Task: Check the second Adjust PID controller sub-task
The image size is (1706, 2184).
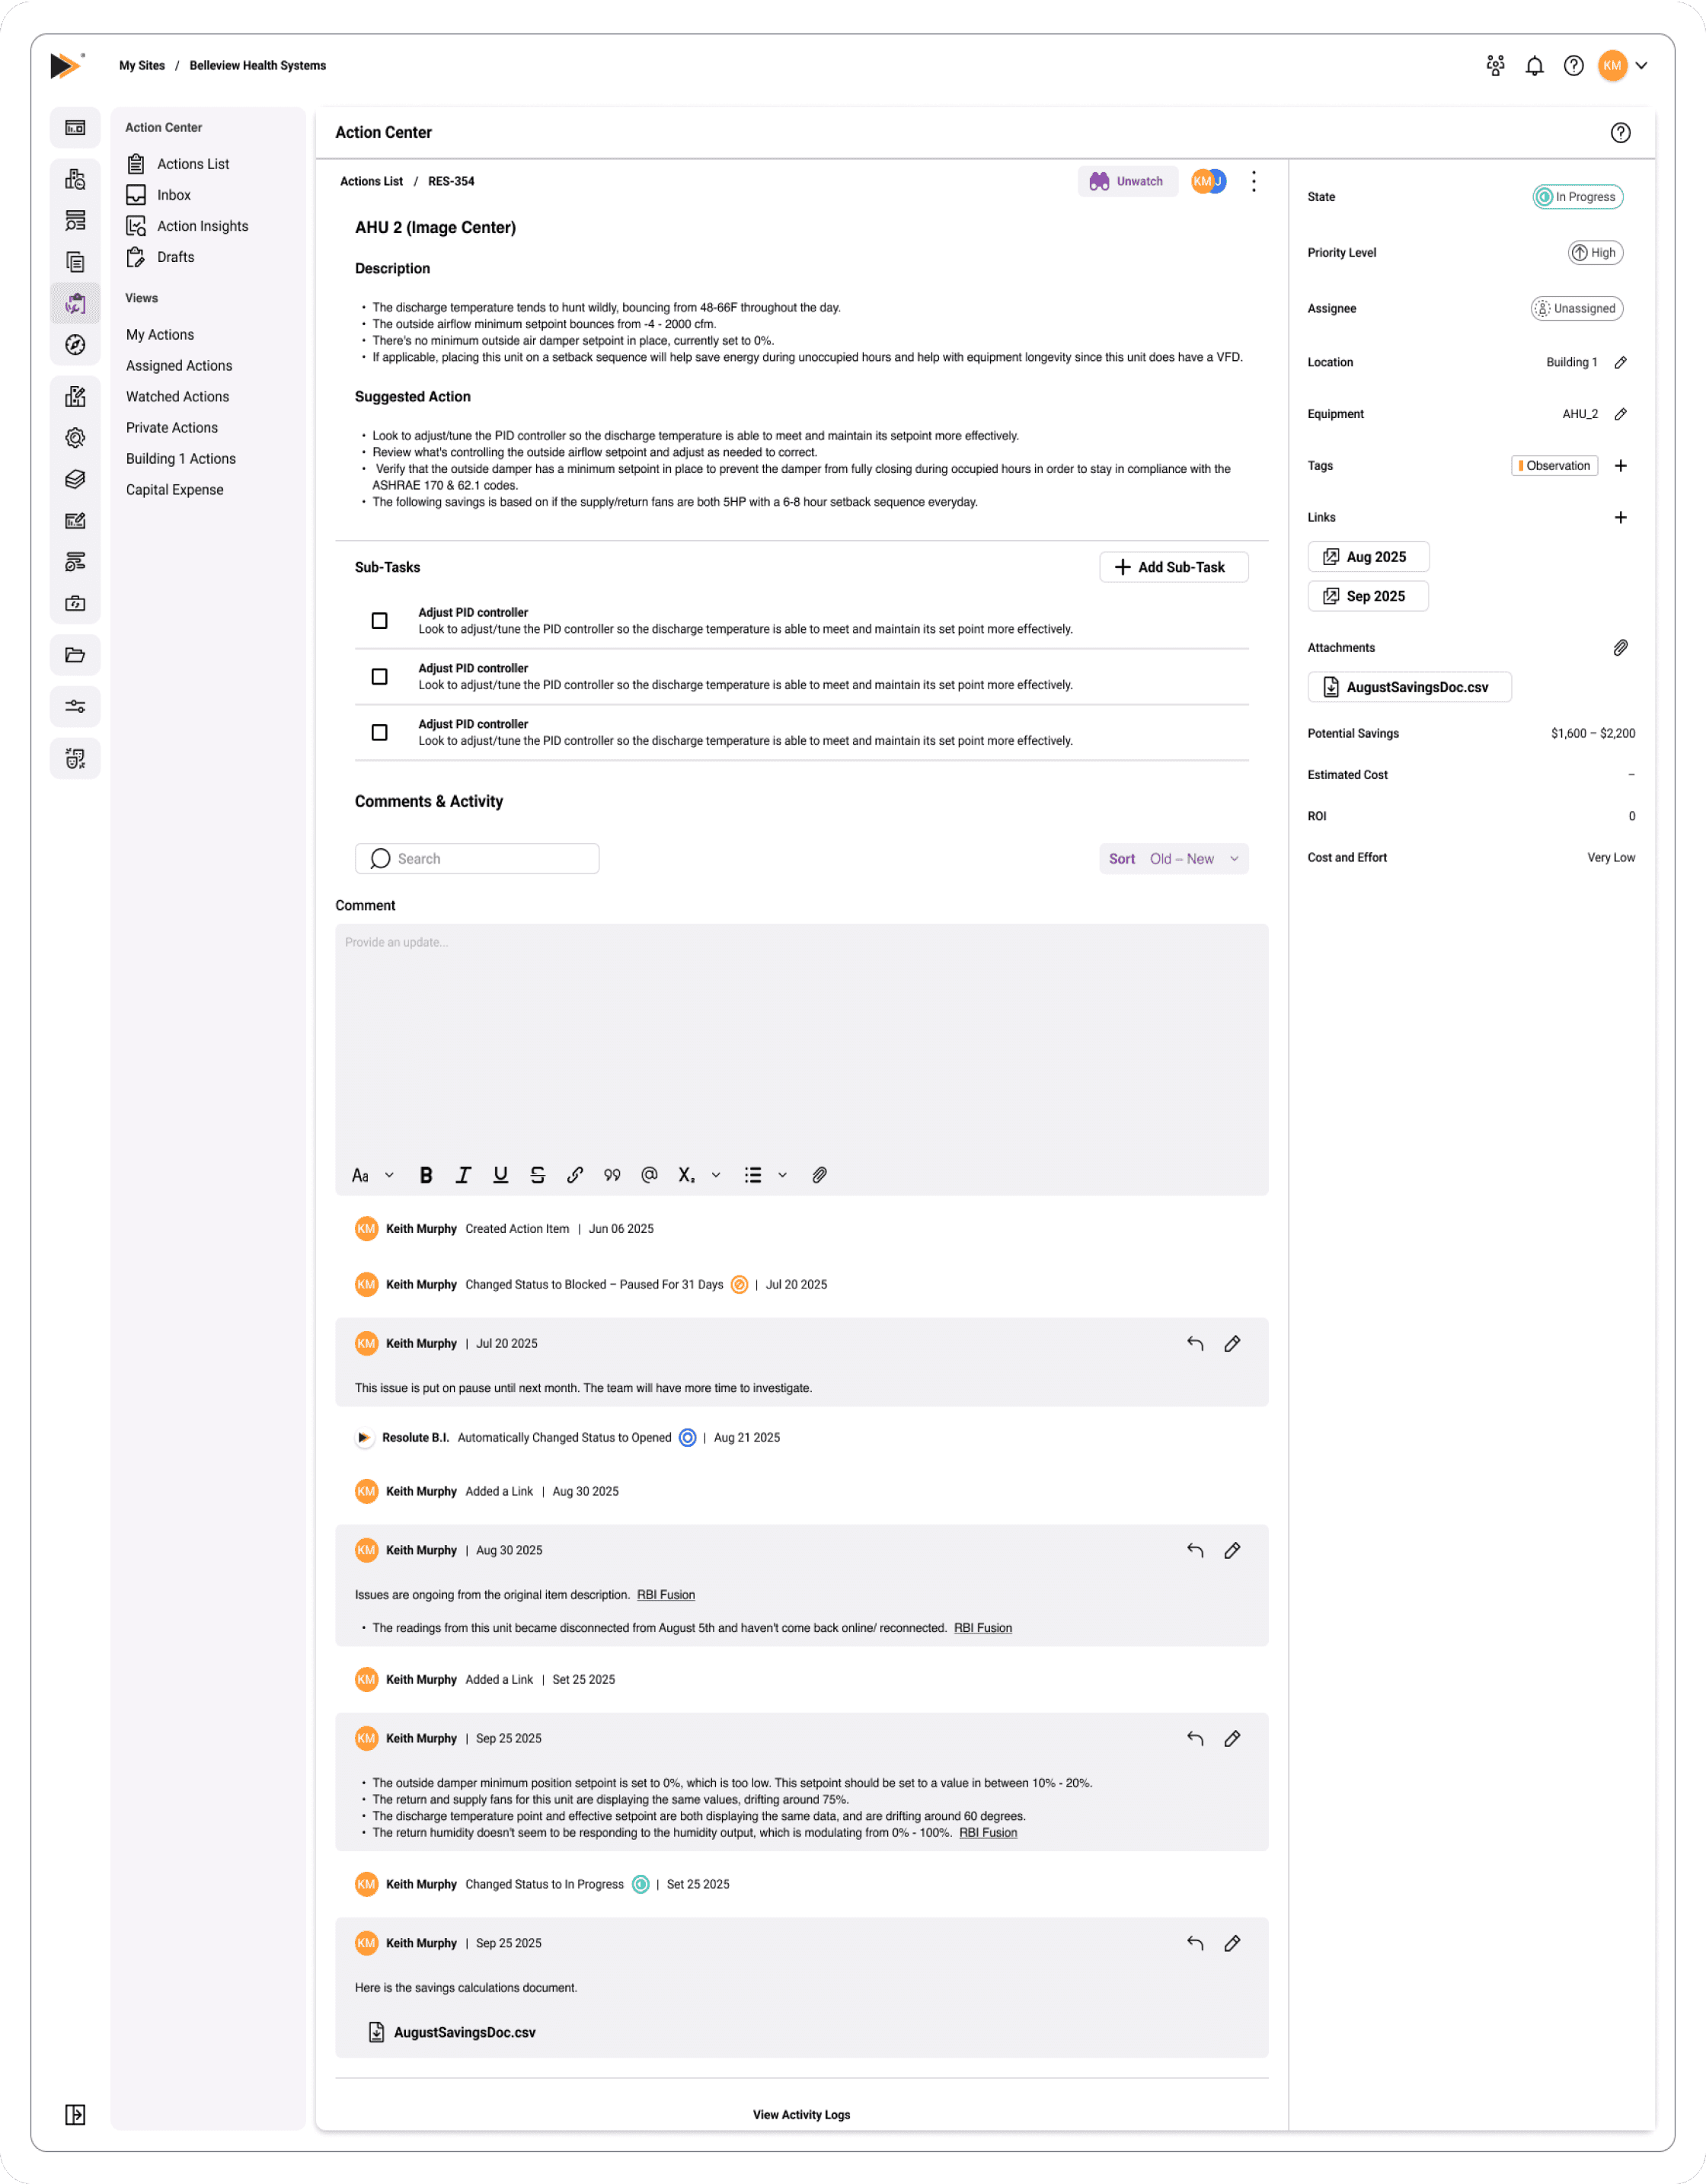Action: [379, 677]
